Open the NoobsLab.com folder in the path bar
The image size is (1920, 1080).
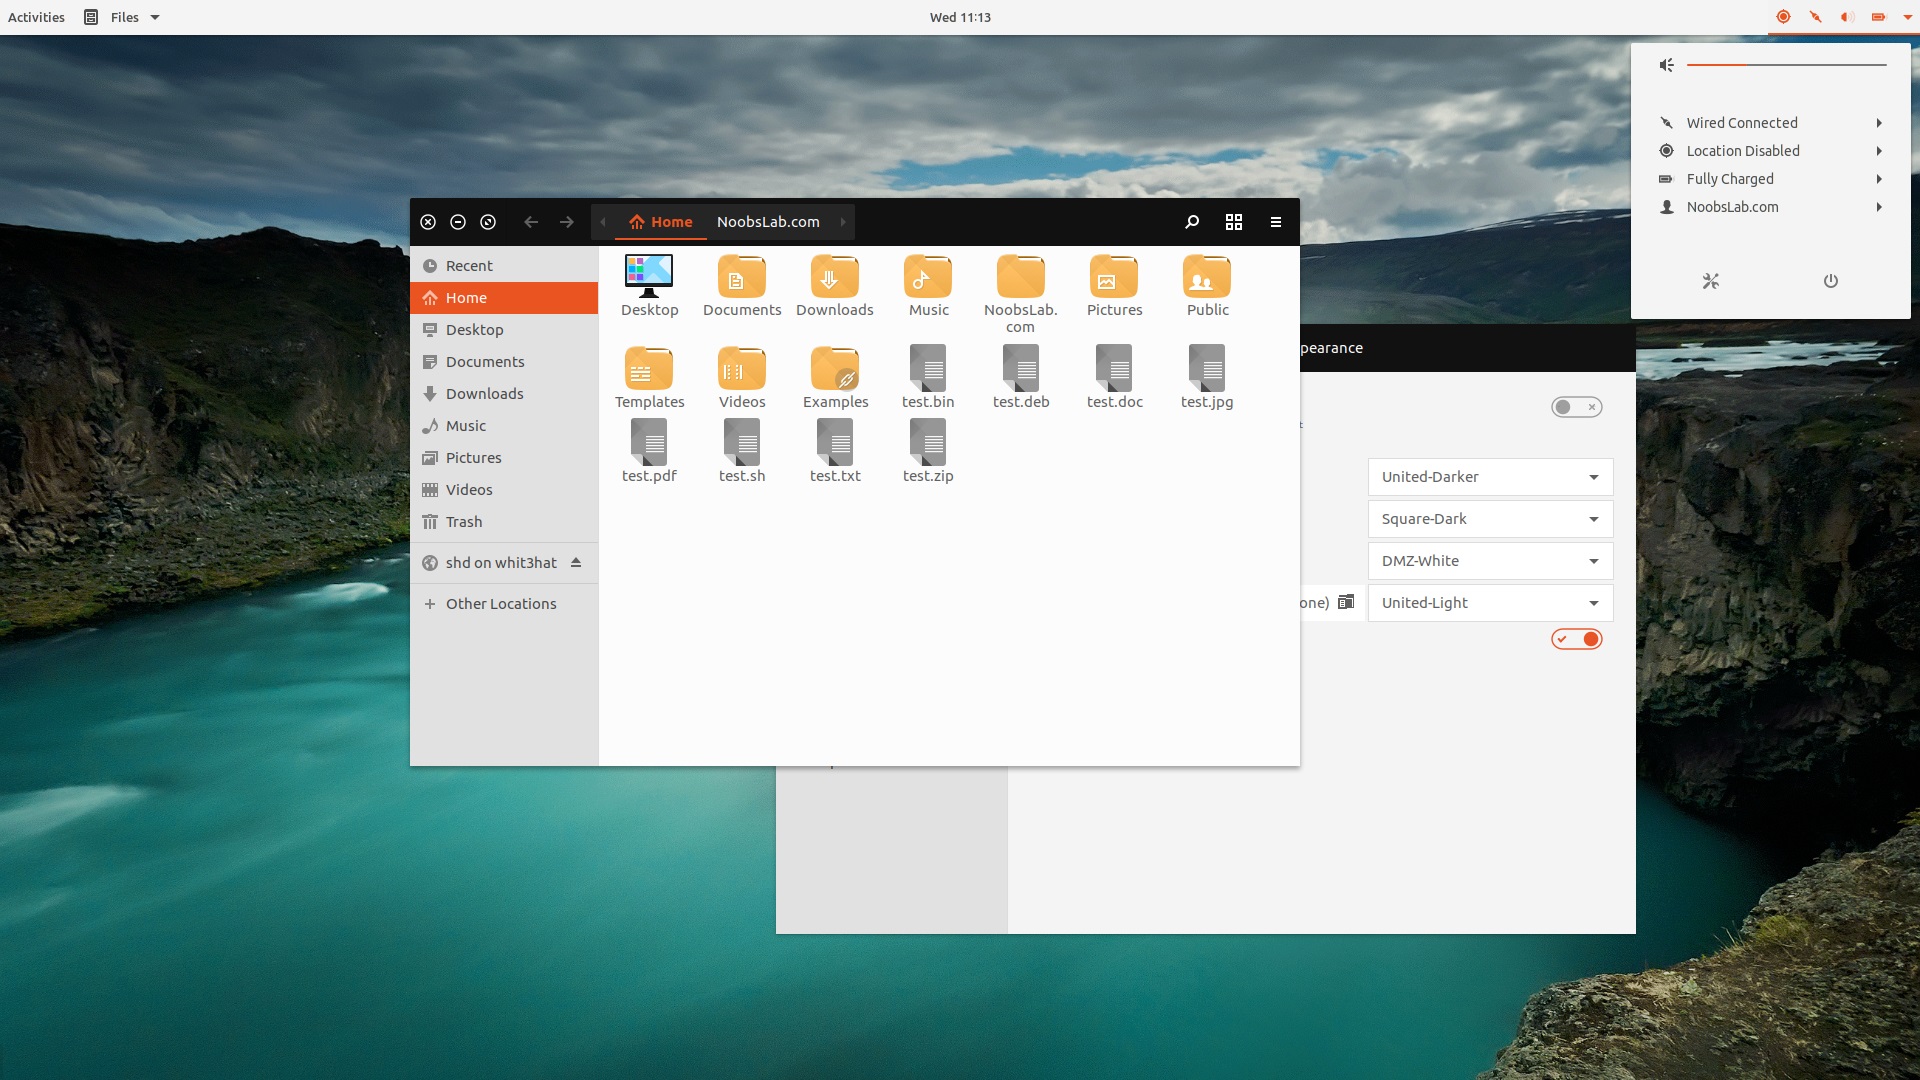[x=767, y=222]
